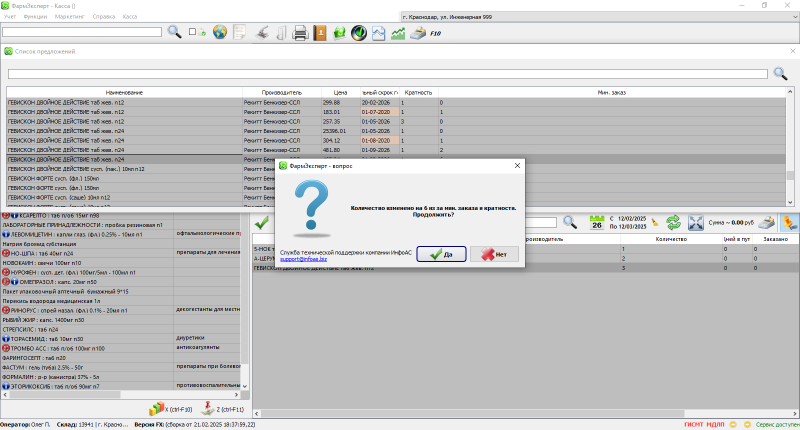
Task: Open the Маркетинг menu
Action: pos(69,18)
